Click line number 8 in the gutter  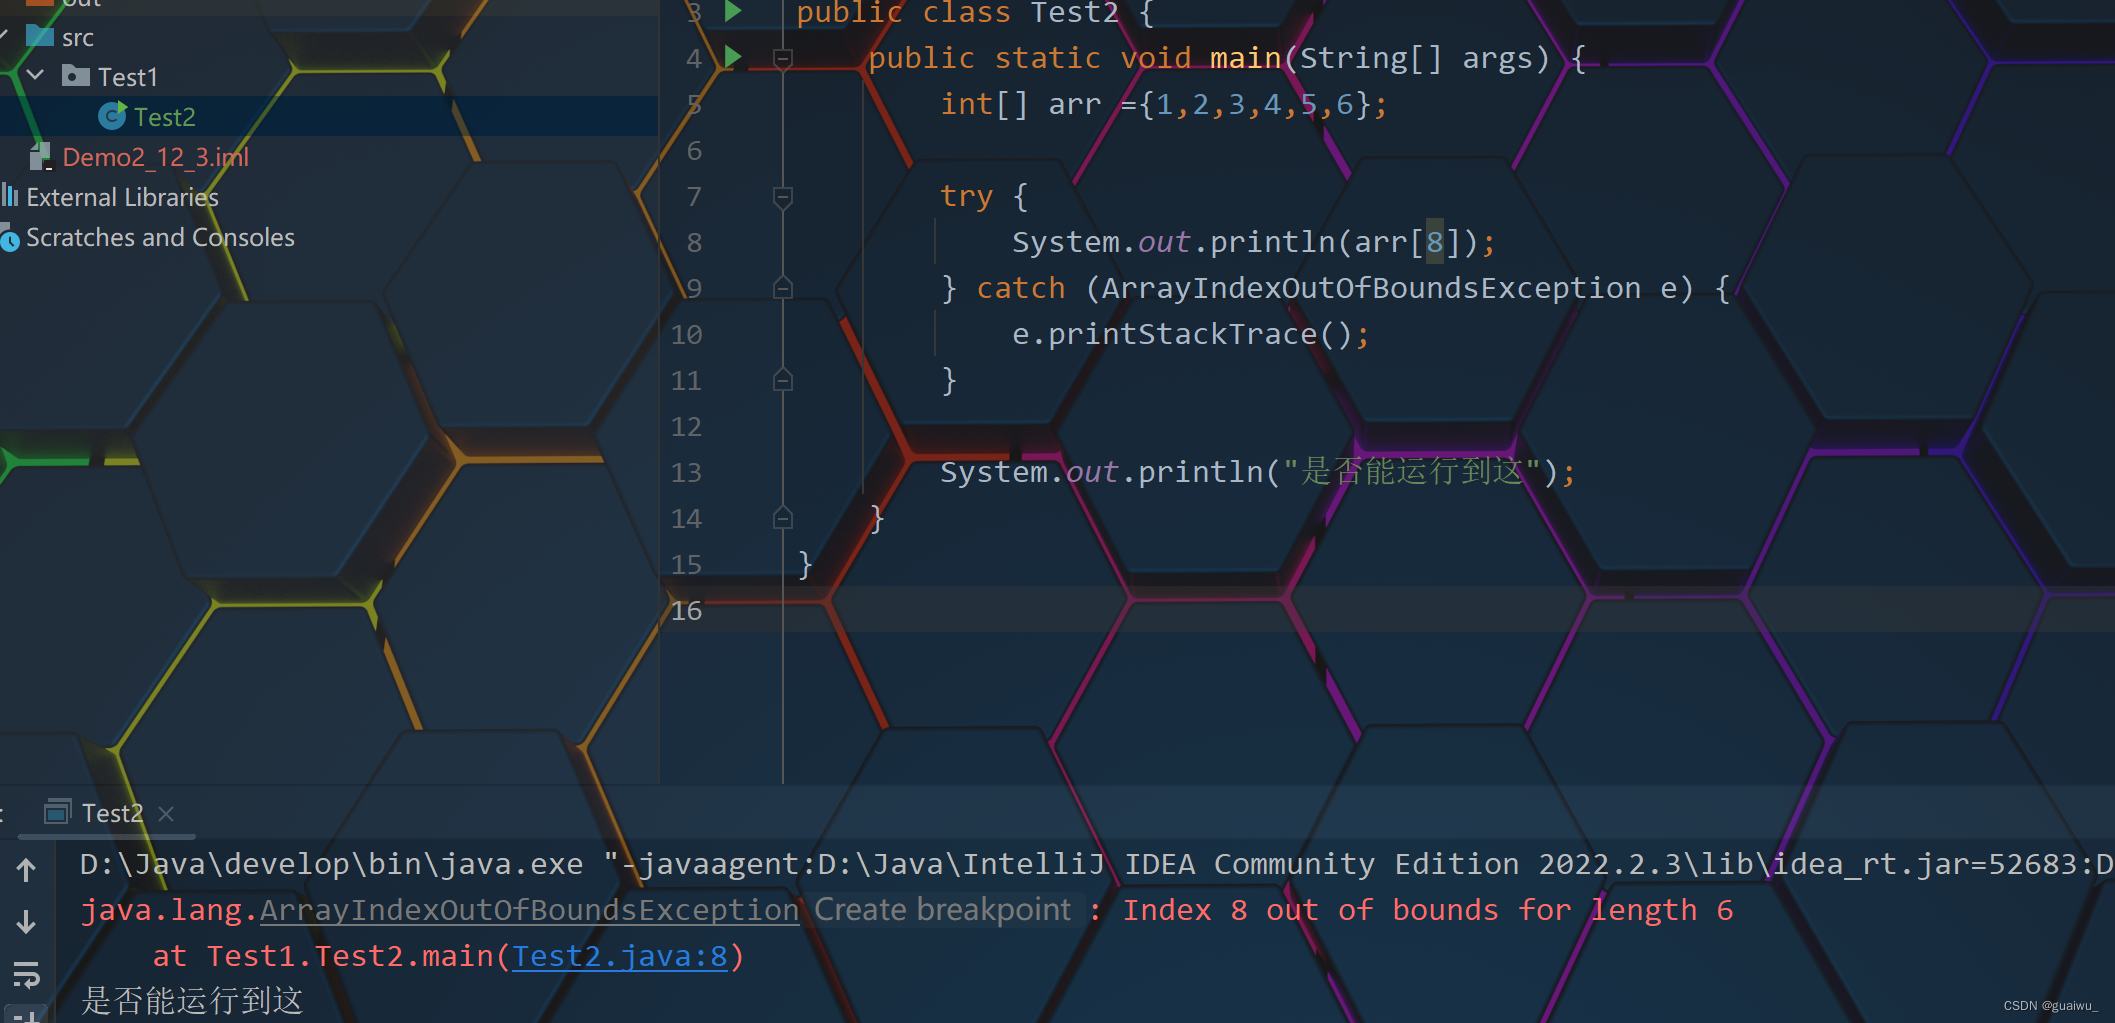(x=694, y=242)
